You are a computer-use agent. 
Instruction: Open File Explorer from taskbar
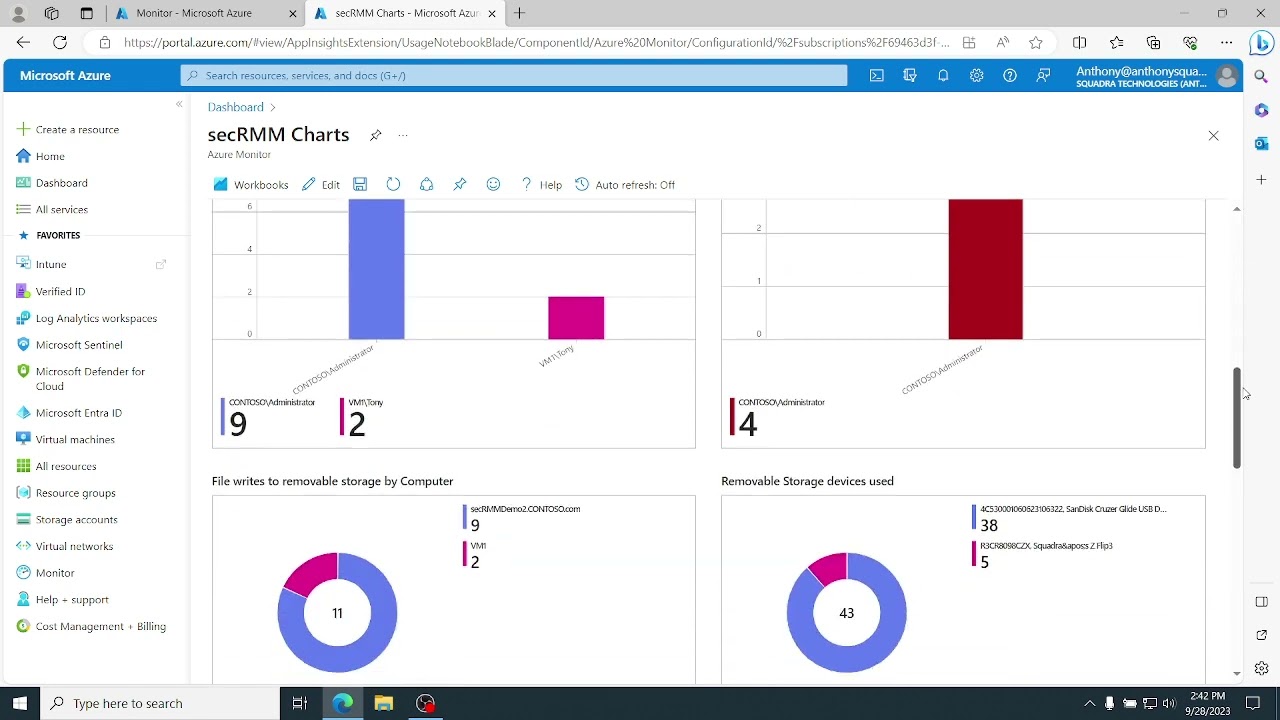pos(383,703)
